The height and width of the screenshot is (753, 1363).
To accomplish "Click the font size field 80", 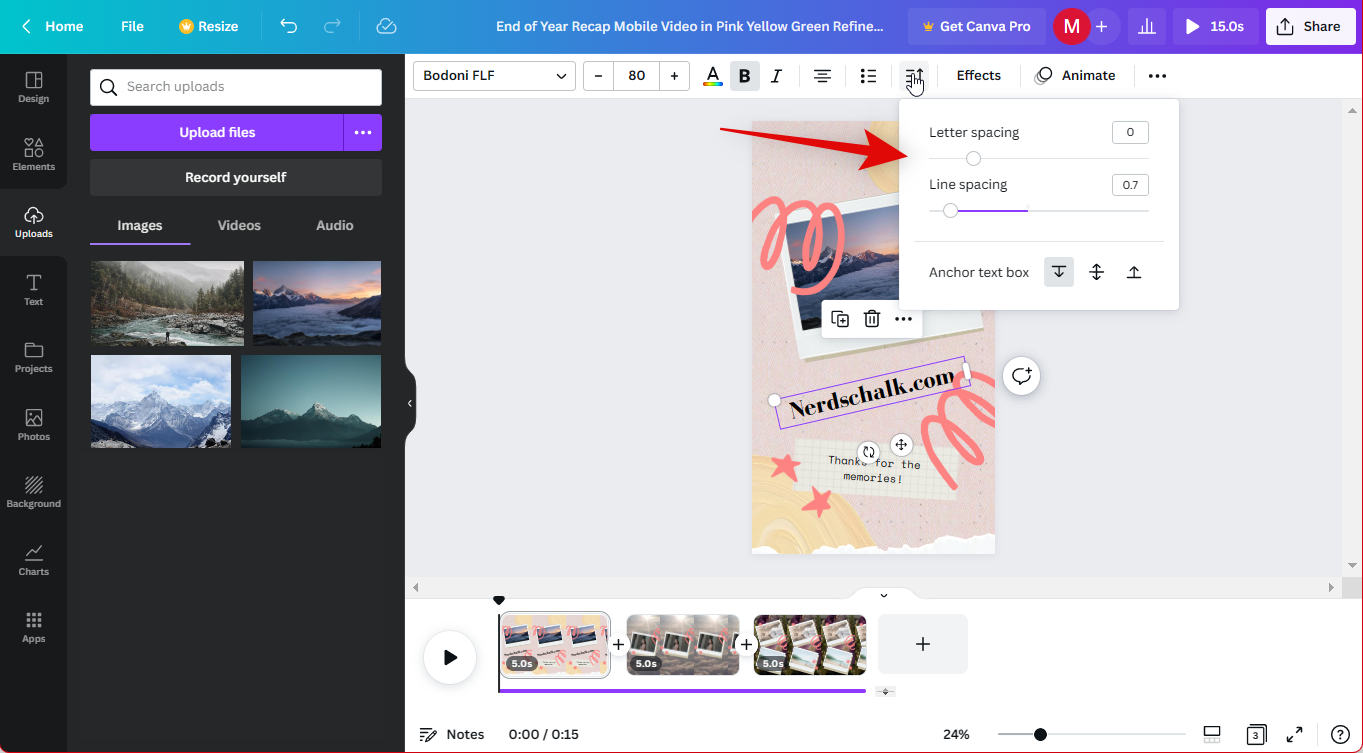I will pos(636,76).
